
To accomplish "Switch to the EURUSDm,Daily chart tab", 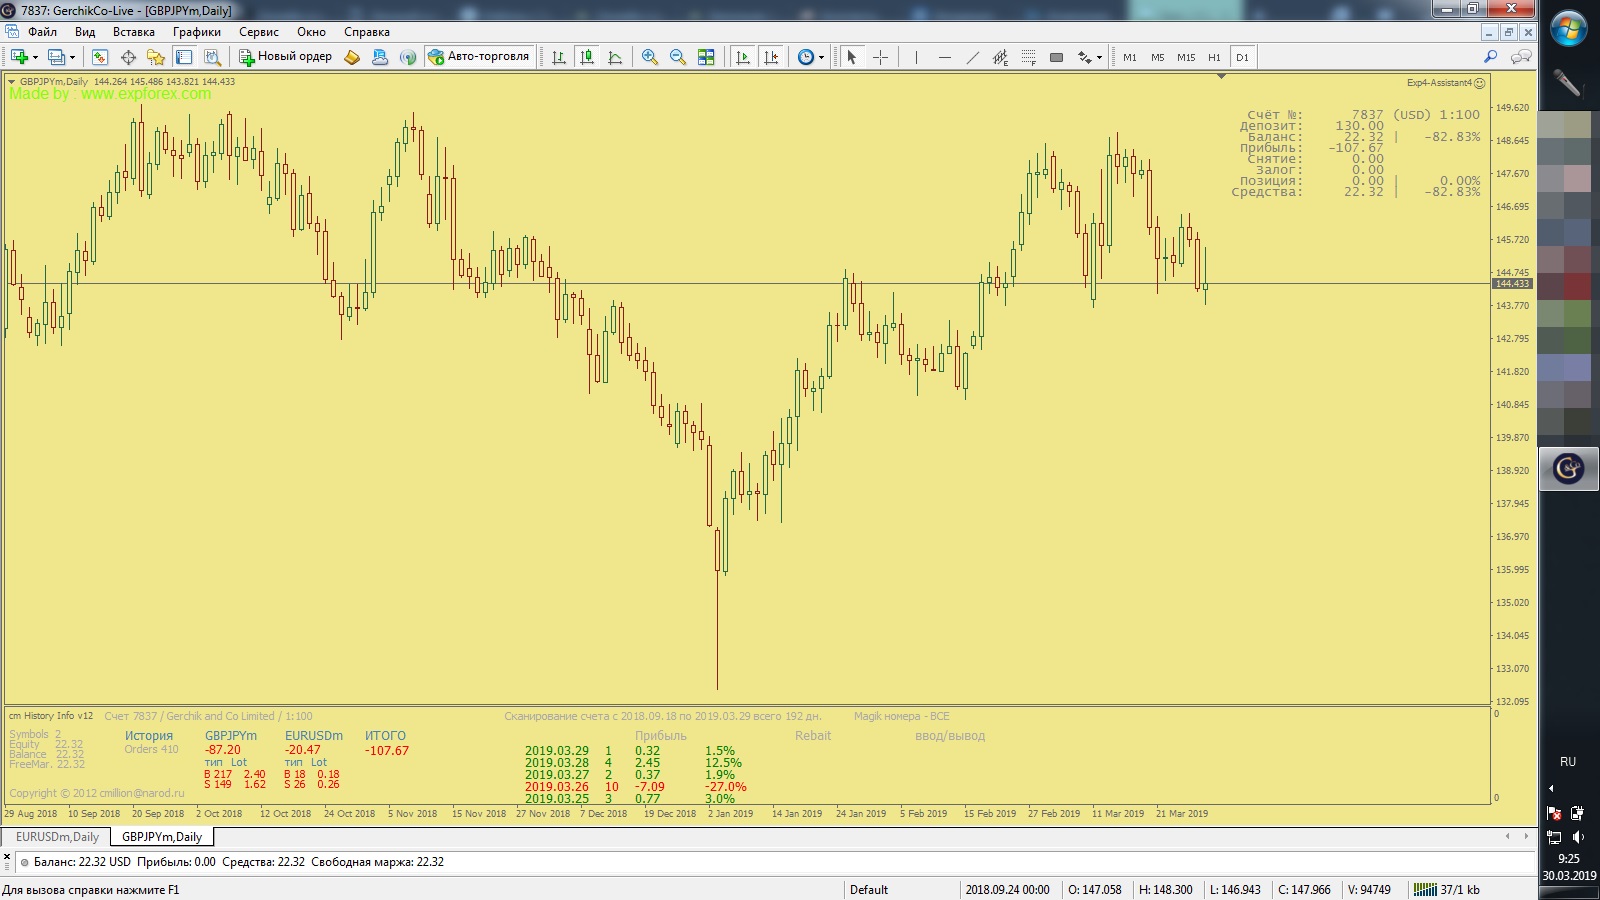I will click(x=57, y=837).
